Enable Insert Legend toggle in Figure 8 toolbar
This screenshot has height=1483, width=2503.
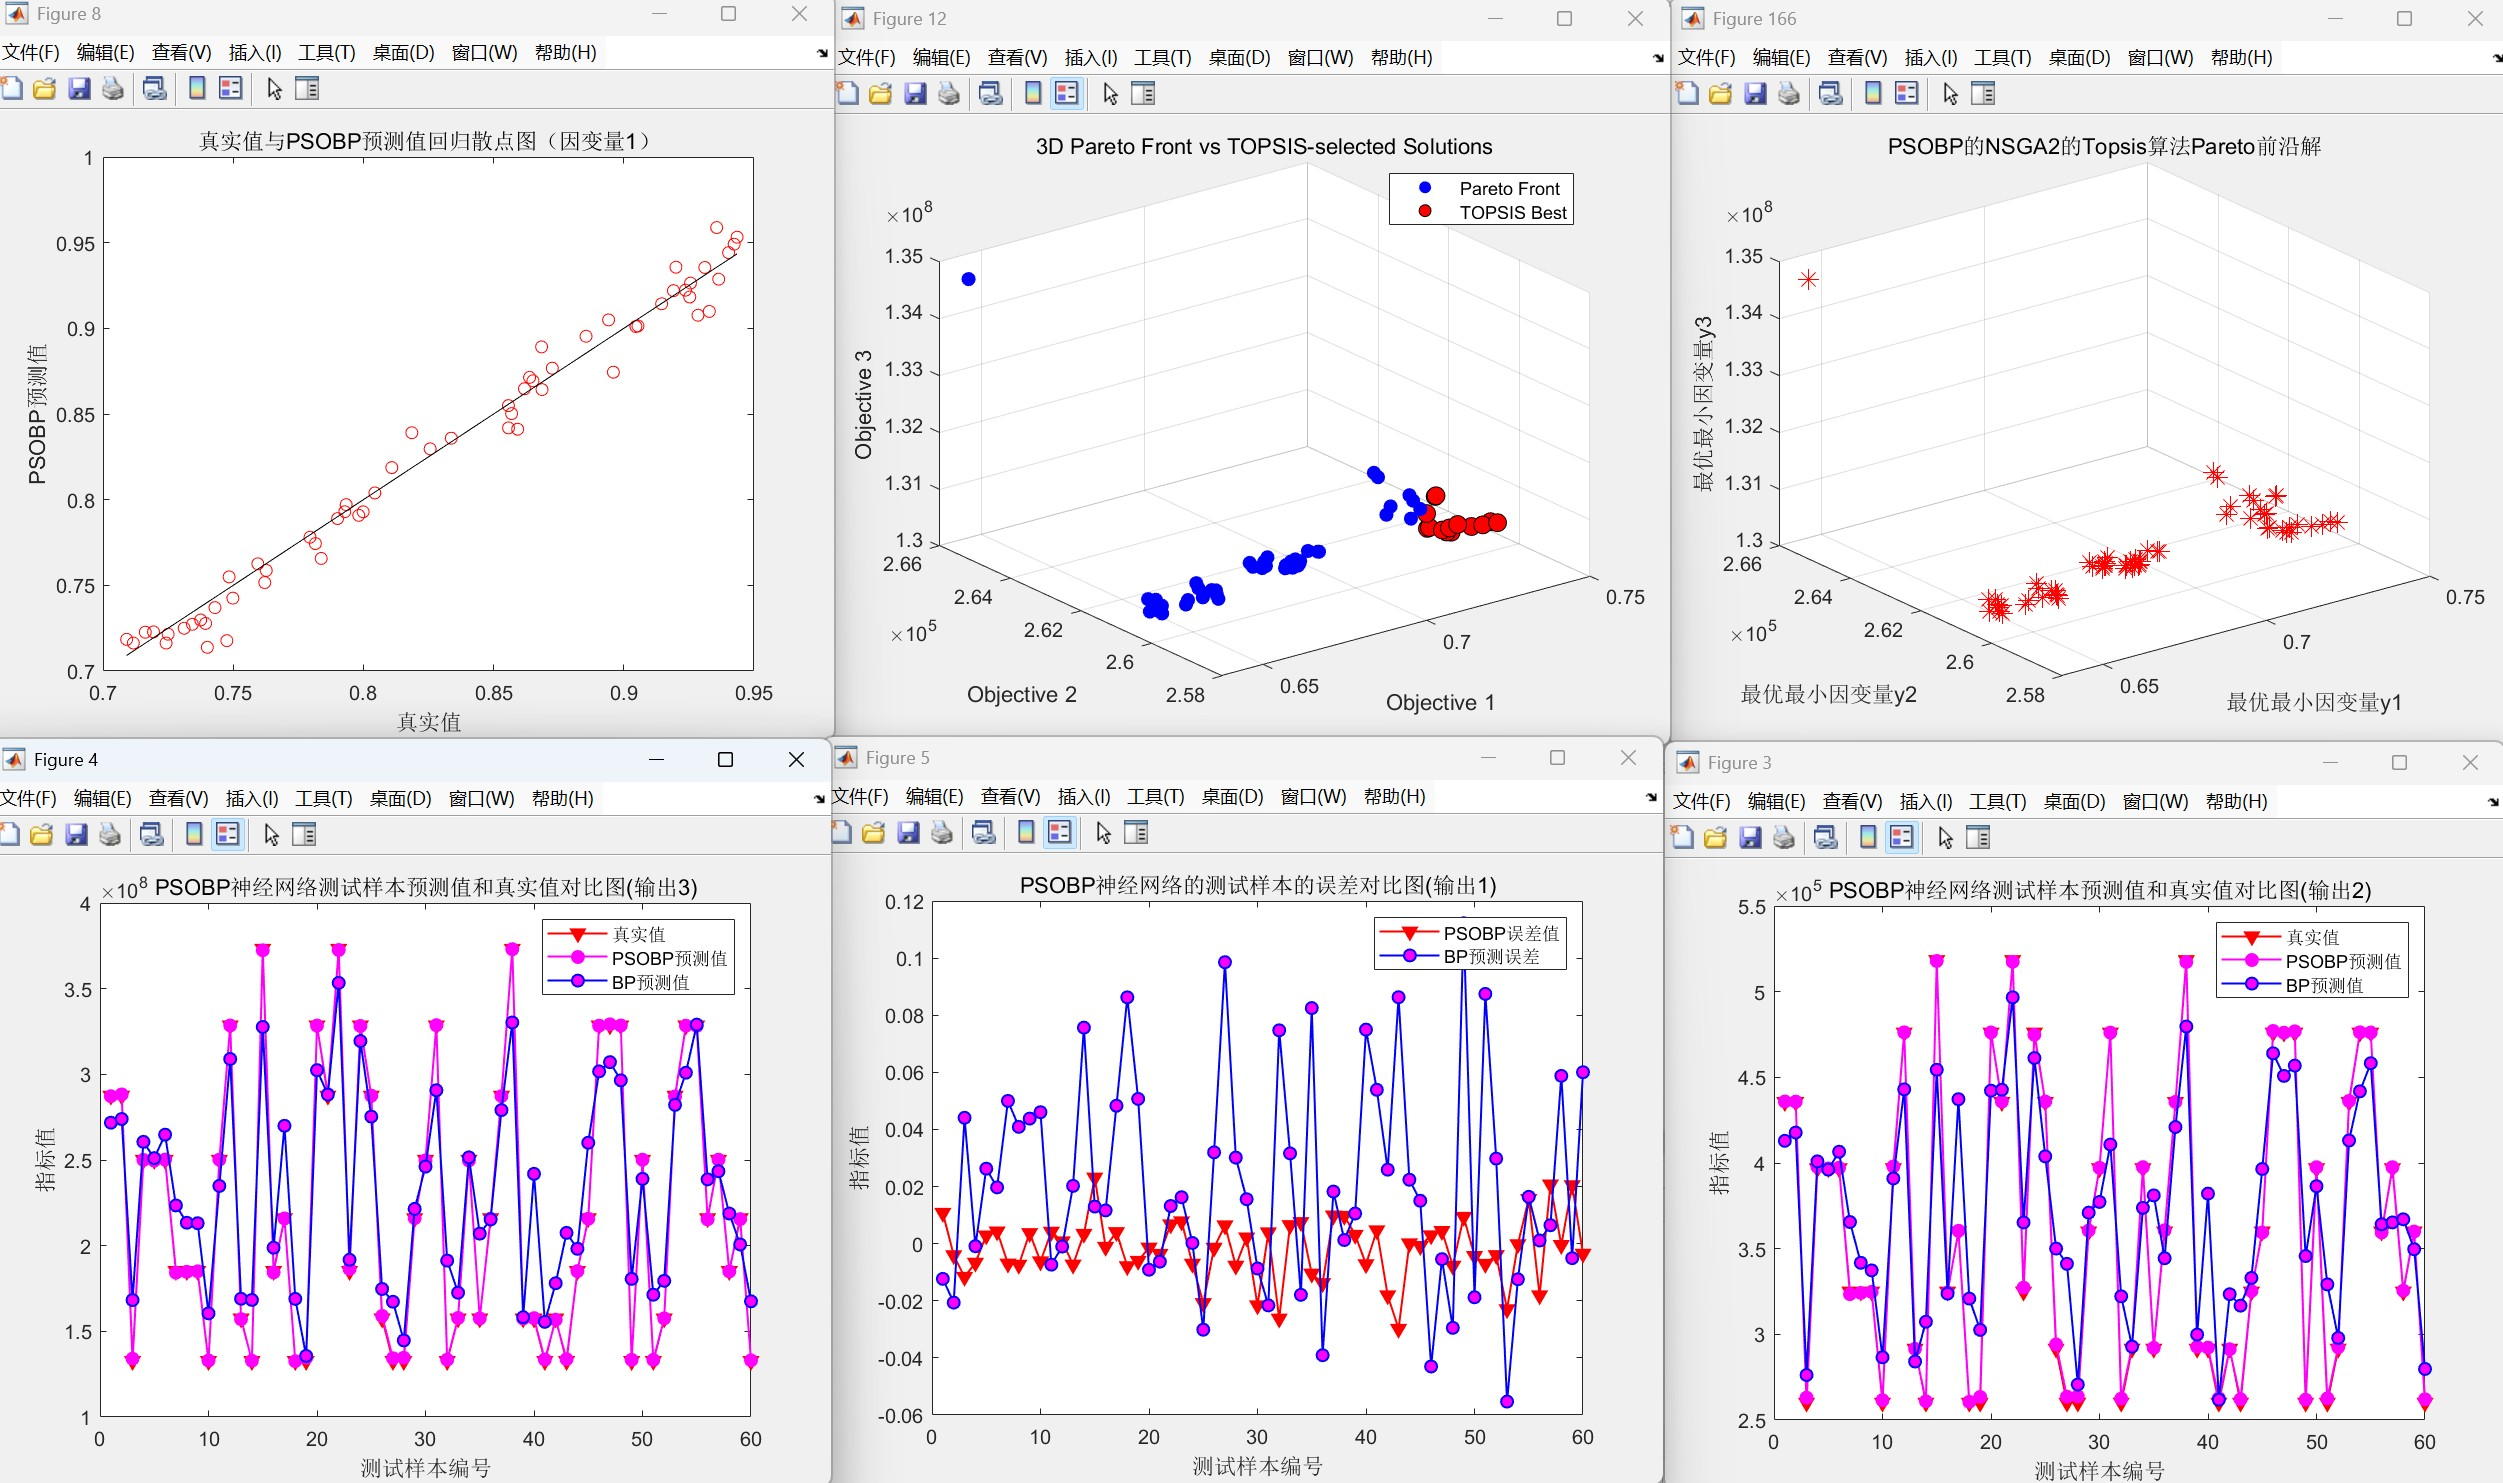tap(231, 89)
